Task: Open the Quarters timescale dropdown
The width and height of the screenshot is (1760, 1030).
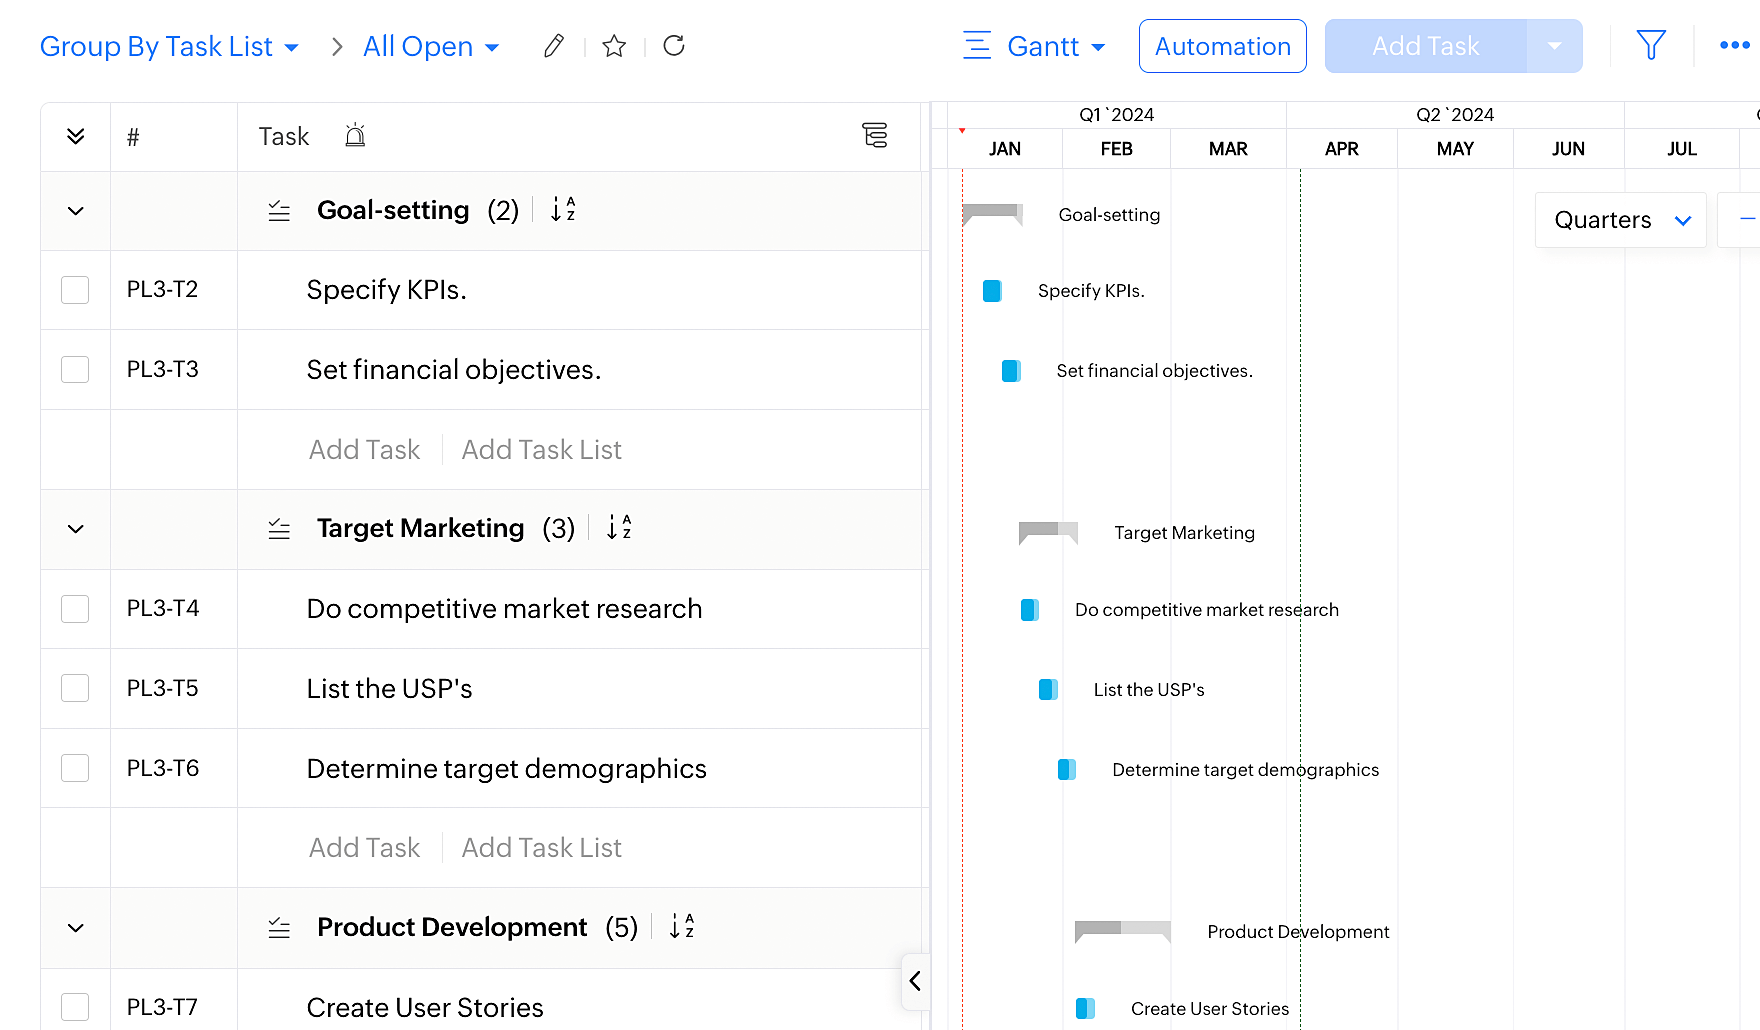Action: click(x=1620, y=220)
